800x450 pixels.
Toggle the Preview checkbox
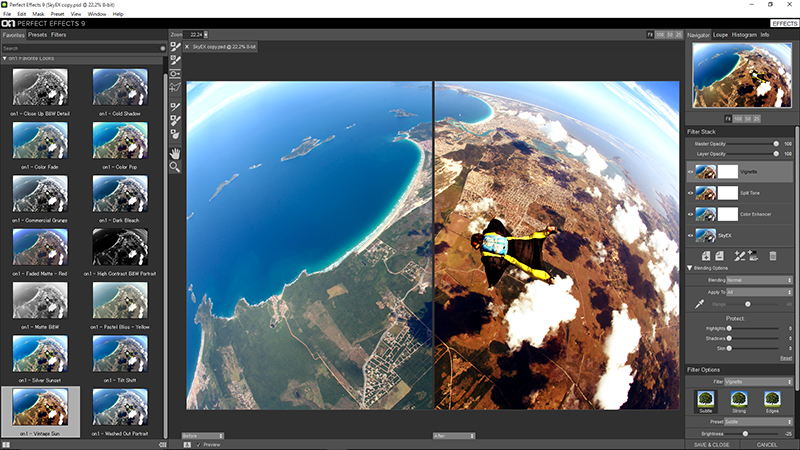coord(198,445)
